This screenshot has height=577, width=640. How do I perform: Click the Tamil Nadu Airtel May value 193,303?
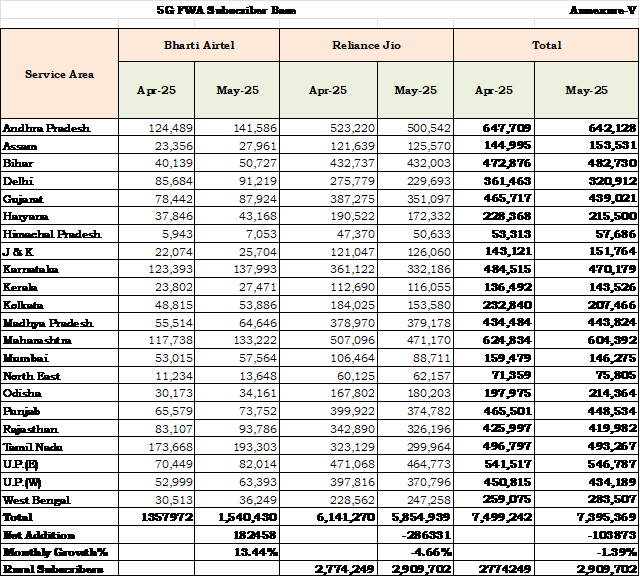[x=255, y=447]
